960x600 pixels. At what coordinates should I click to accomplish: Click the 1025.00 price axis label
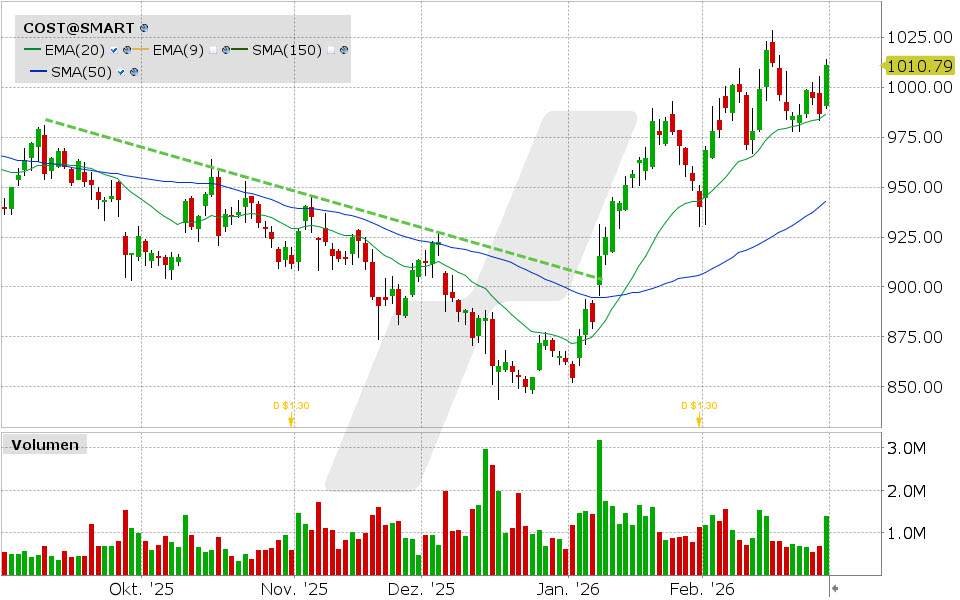click(918, 39)
